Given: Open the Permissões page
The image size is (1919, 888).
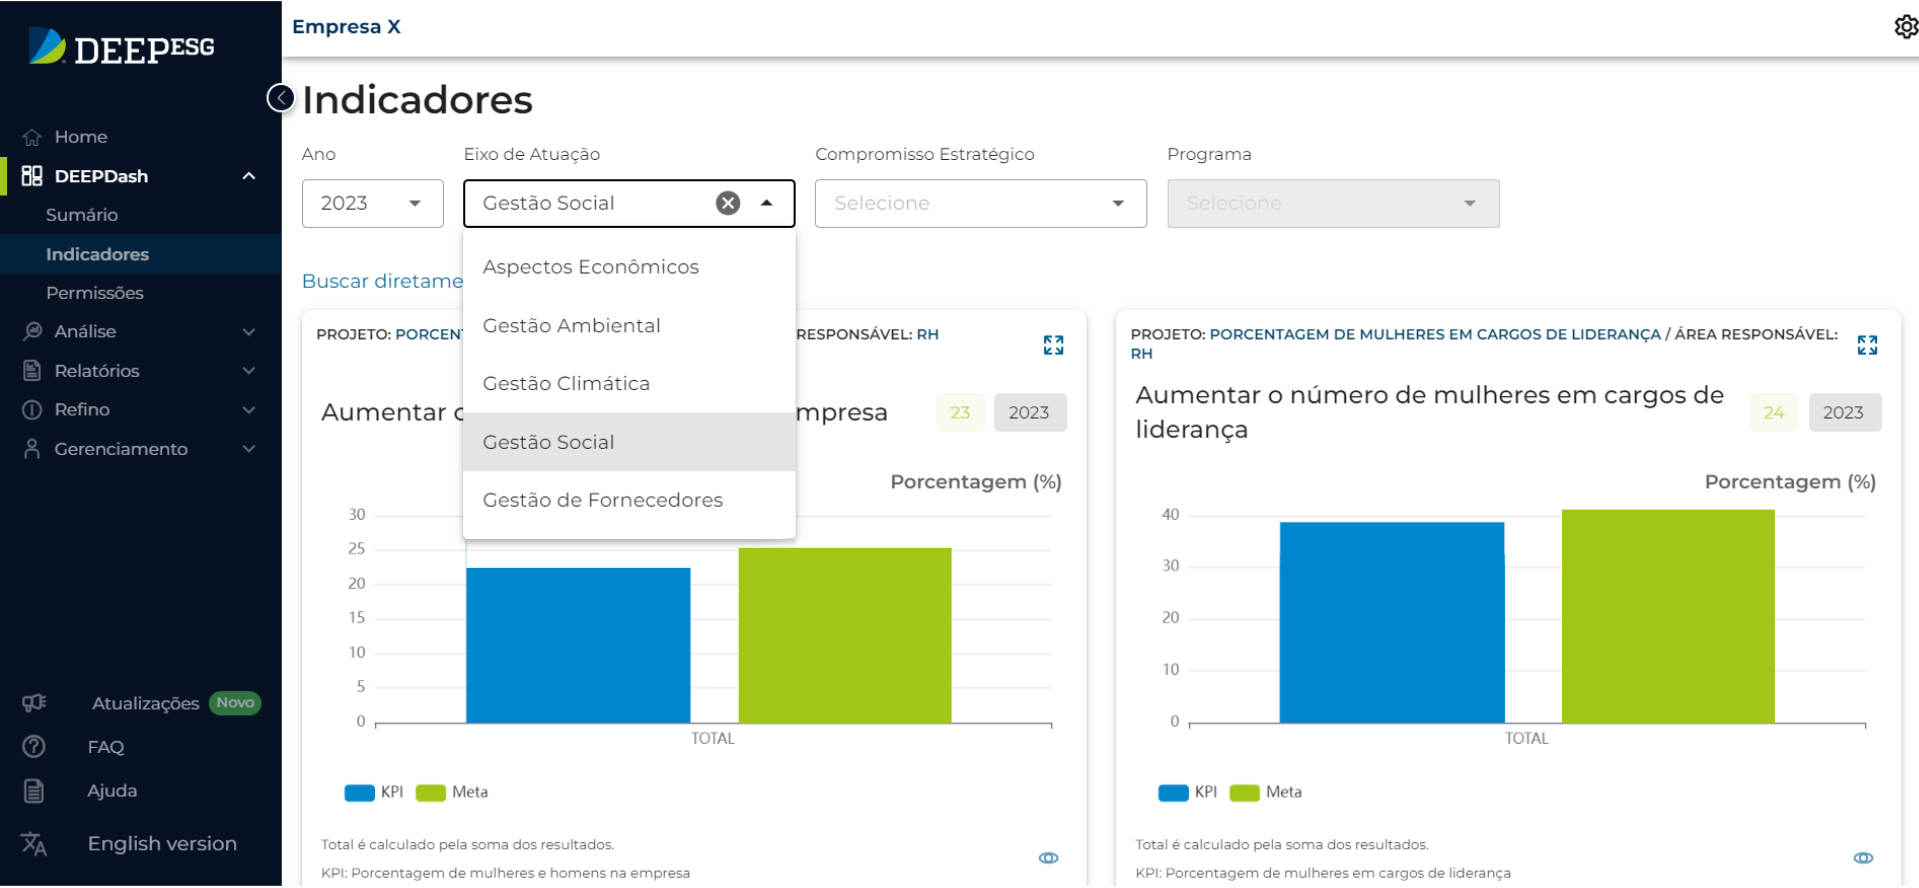Looking at the screenshot, I should (95, 293).
